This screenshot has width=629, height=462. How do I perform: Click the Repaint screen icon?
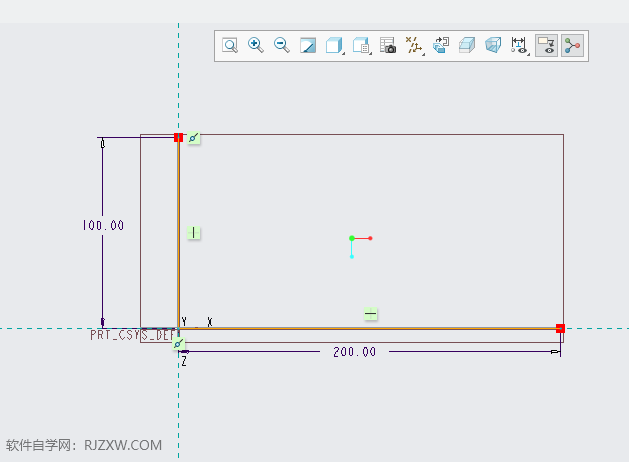coord(308,45)
